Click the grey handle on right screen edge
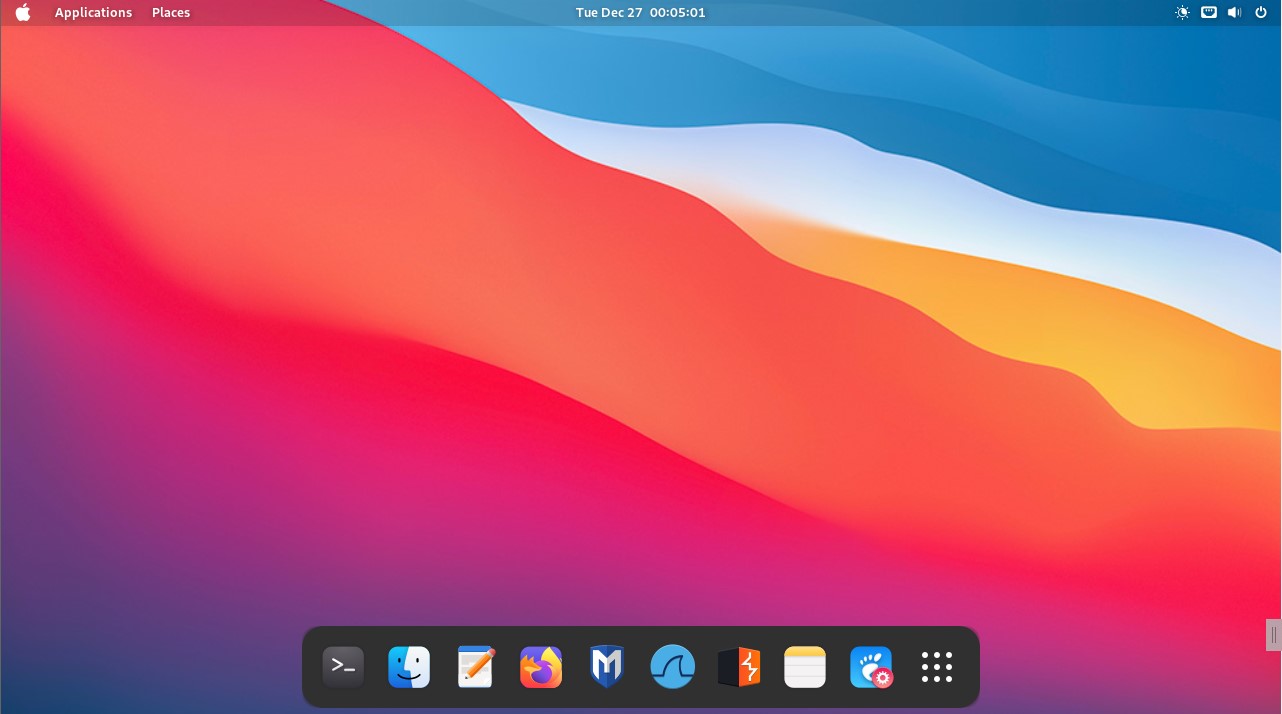Screen dimensions: 1282x714 1273,635
